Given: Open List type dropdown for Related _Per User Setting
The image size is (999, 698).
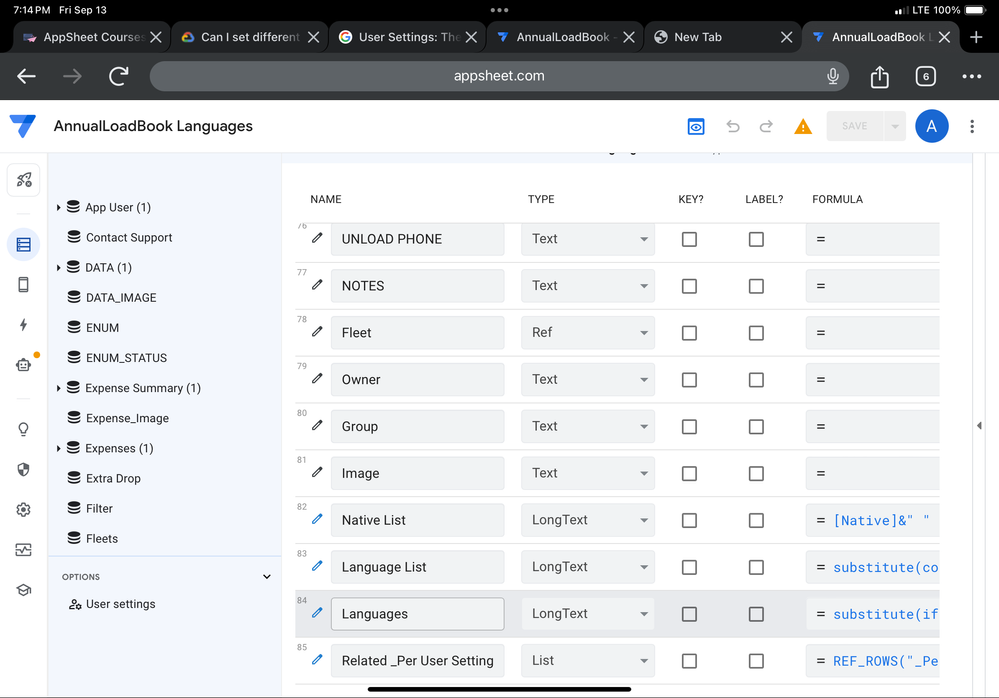Looking at the screenshot, I should click(587, 660).
